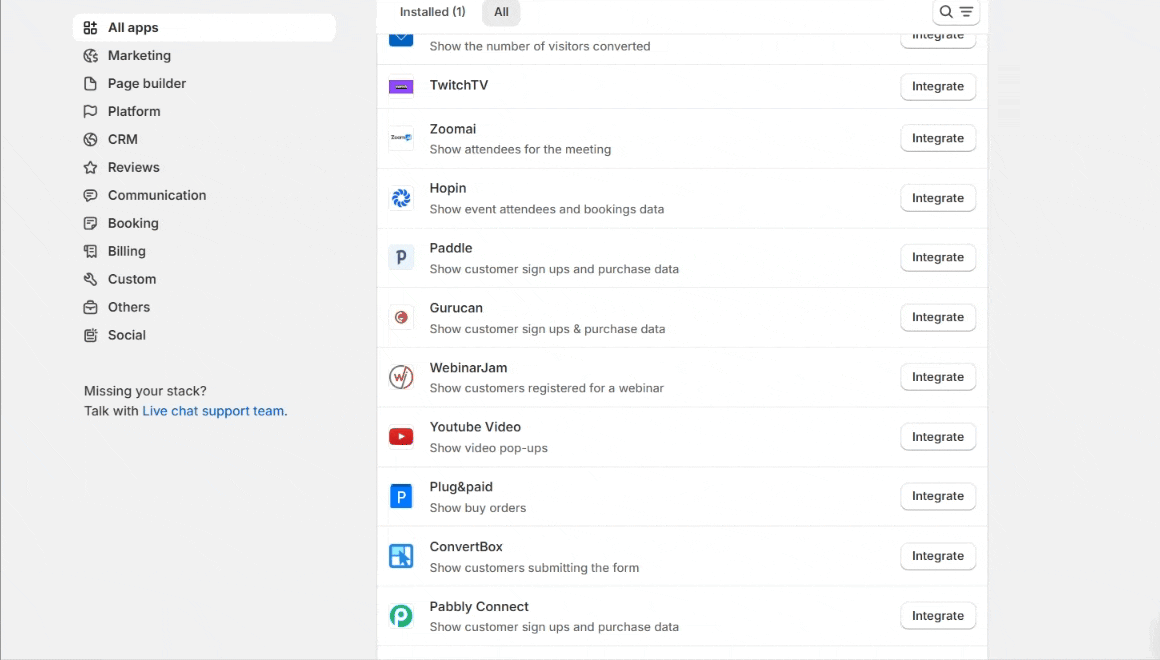Image resolution: width=1160 pixels, height=660 pixels.
Task: Click the Custom wrench icon
Action: pyautogui.click(x=90, y=279)
